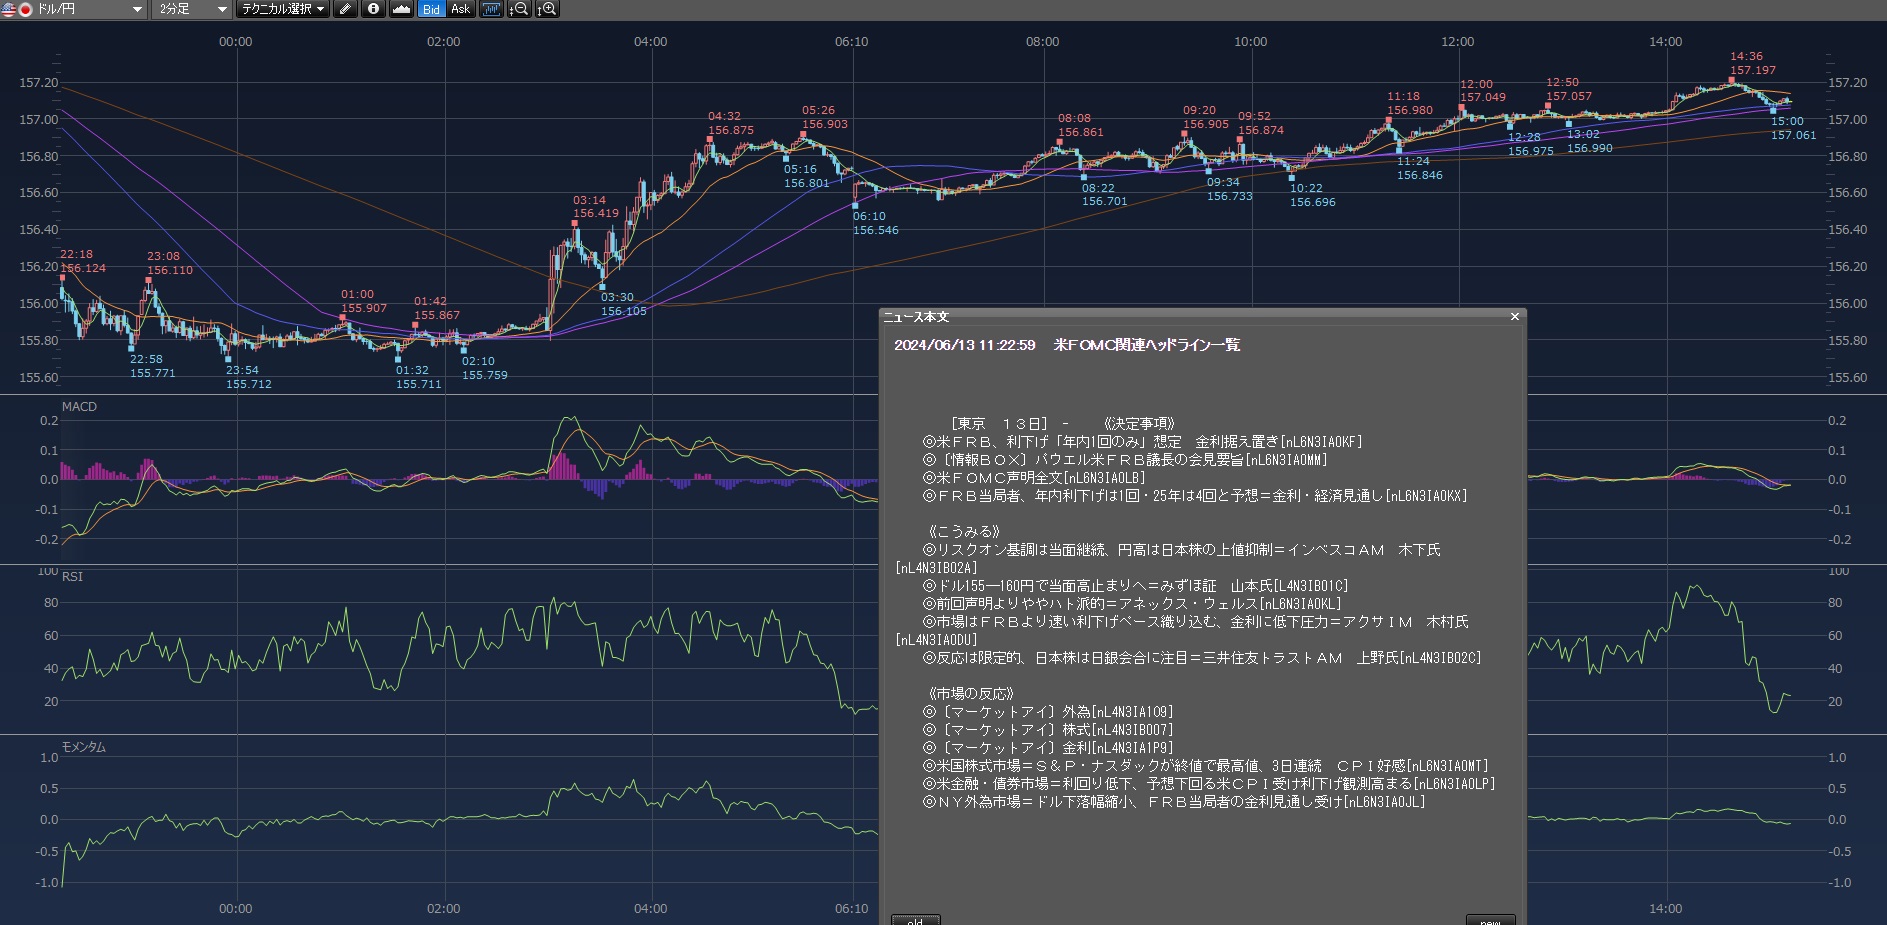Open the ドル/円 currency pair dropdown
Screen dimensions: 1887x925
(x=137, y=9)
